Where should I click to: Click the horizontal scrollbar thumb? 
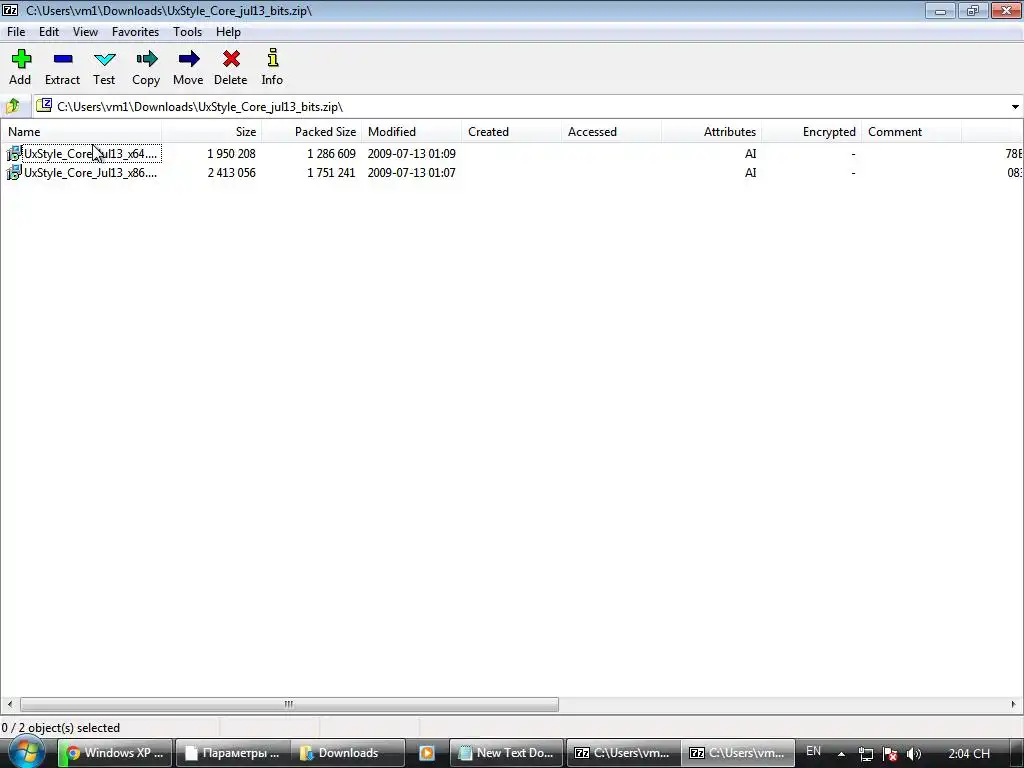[x=289, y=704]
